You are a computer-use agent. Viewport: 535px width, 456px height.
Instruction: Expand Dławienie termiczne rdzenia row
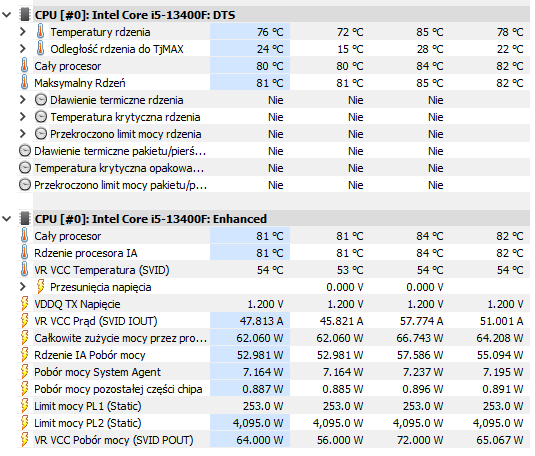(x=23, y=100)
